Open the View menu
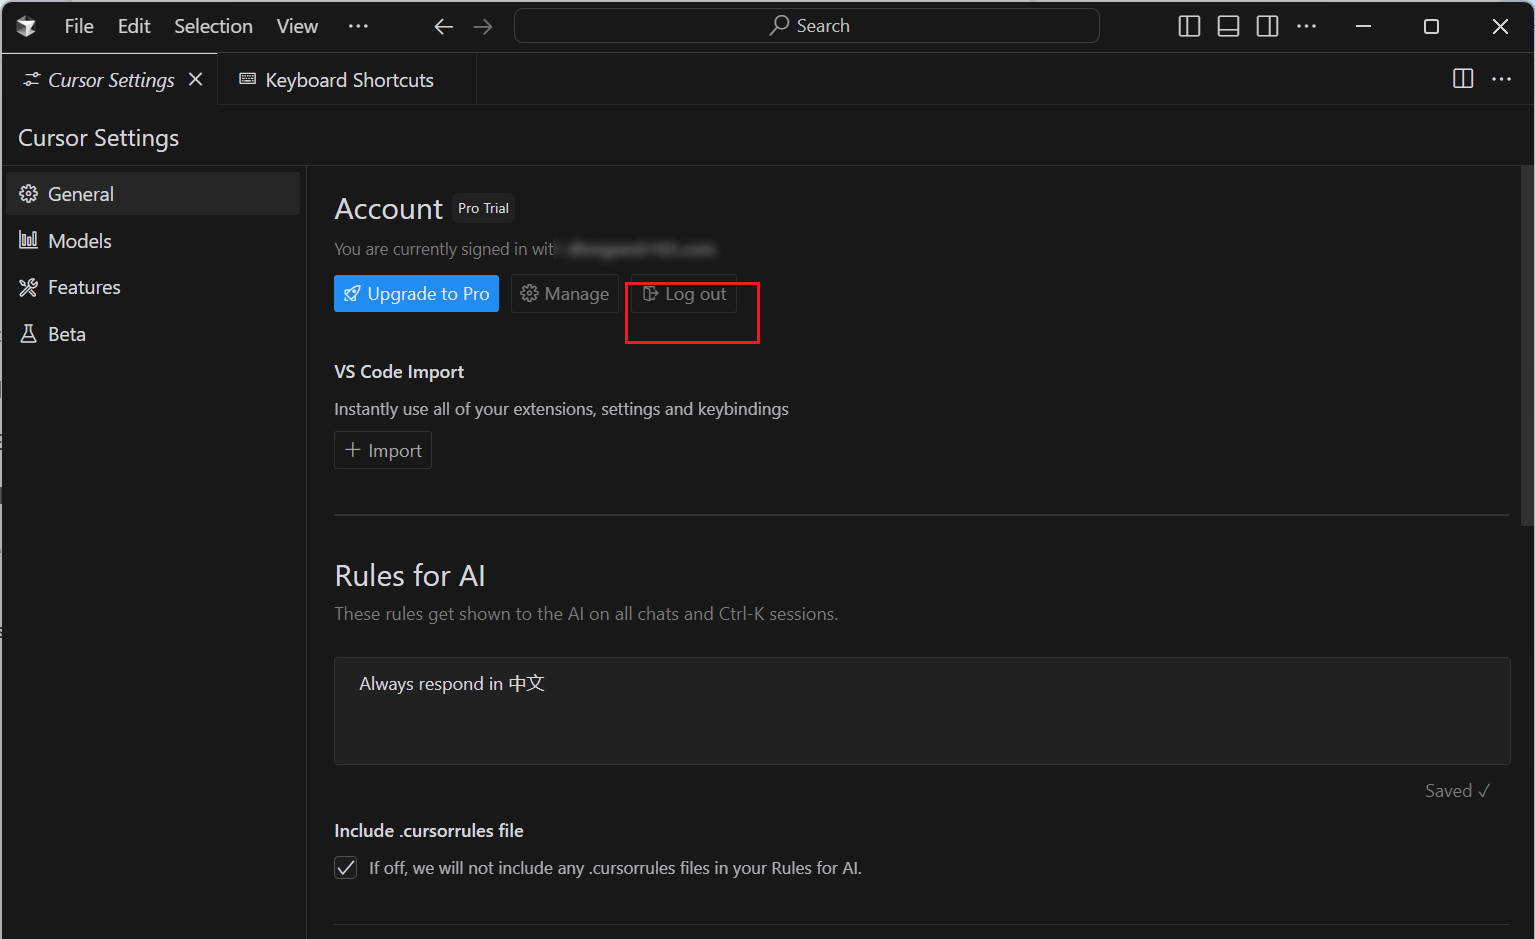 (x=297, y=26)
